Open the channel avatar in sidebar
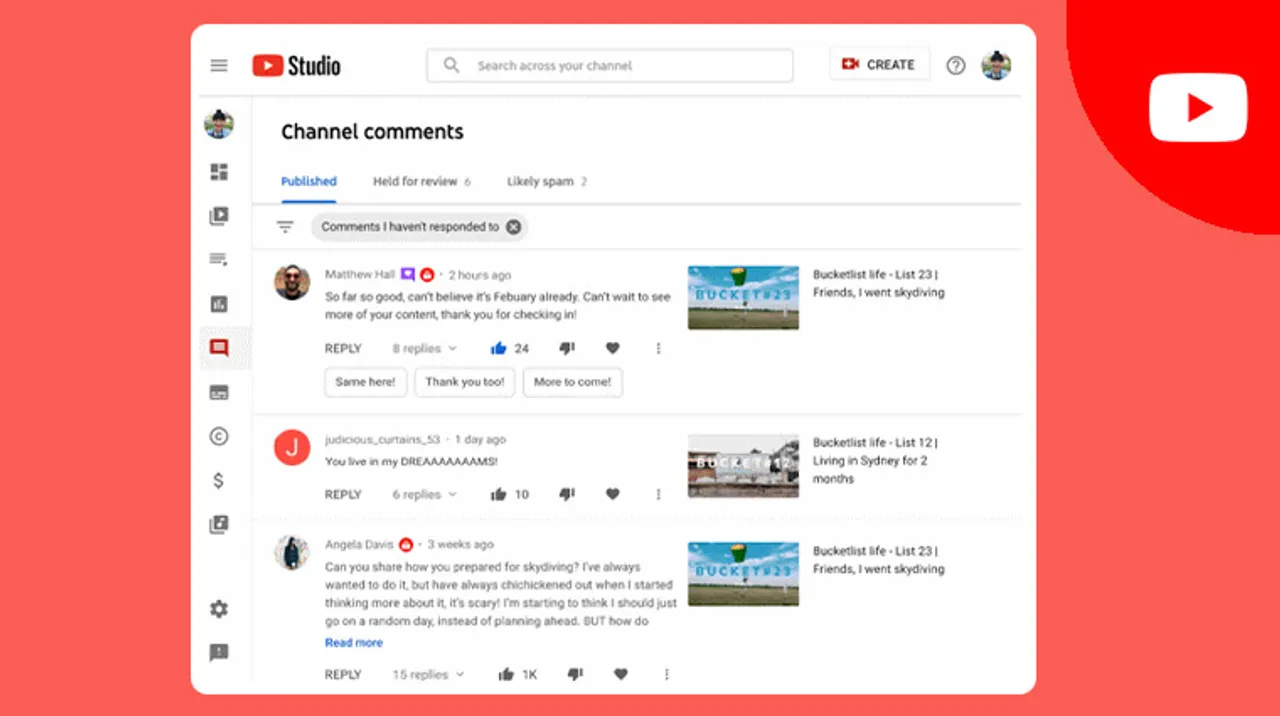This screenshot has width=1280, height=716. point(219,125)
